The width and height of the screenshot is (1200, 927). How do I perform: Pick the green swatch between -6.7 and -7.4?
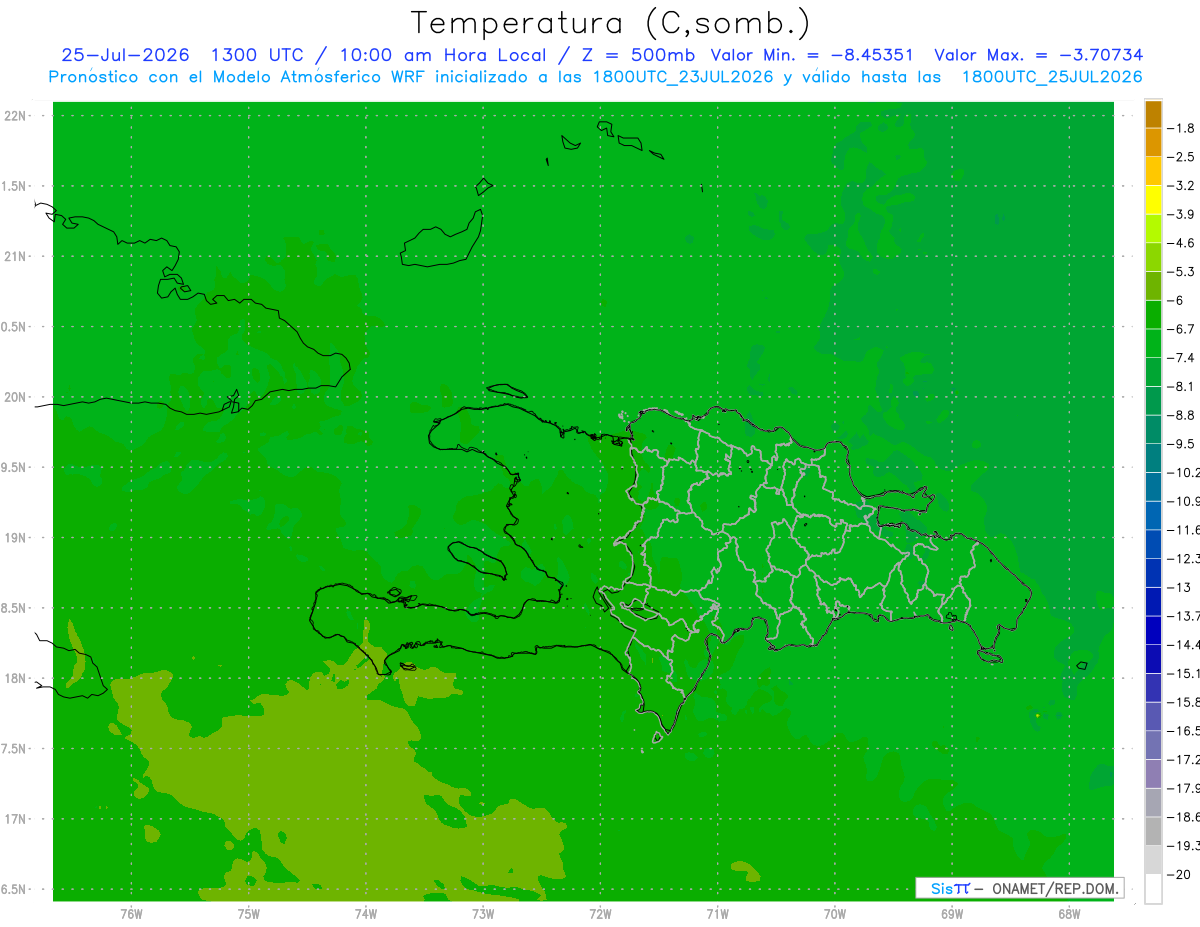click(x=1153, y=343)
